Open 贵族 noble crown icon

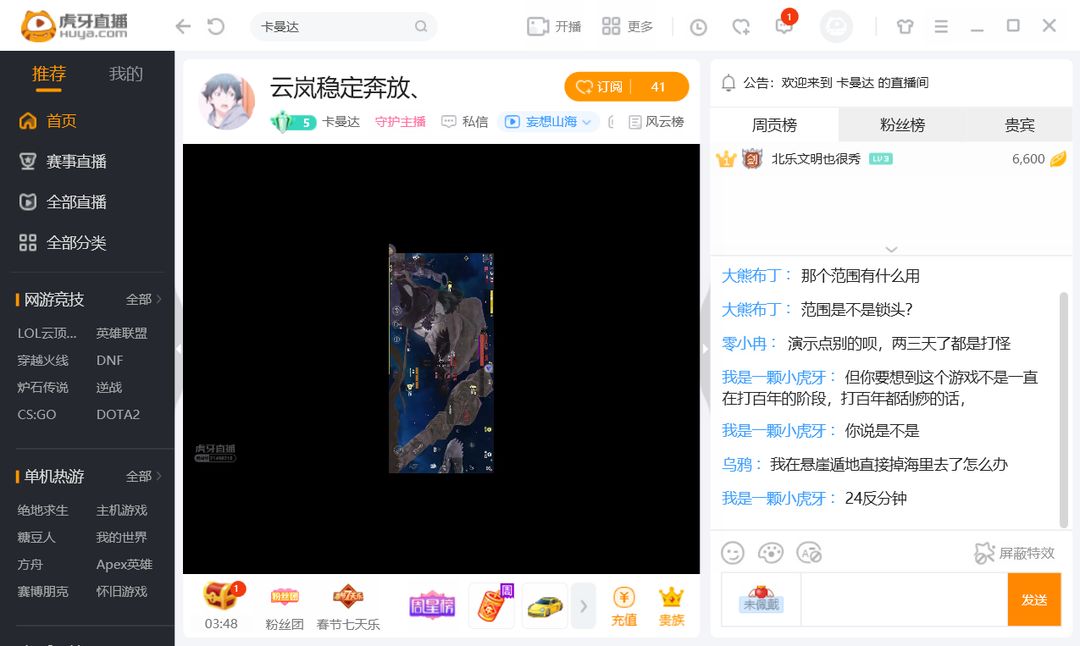click(x=671, y=606)
